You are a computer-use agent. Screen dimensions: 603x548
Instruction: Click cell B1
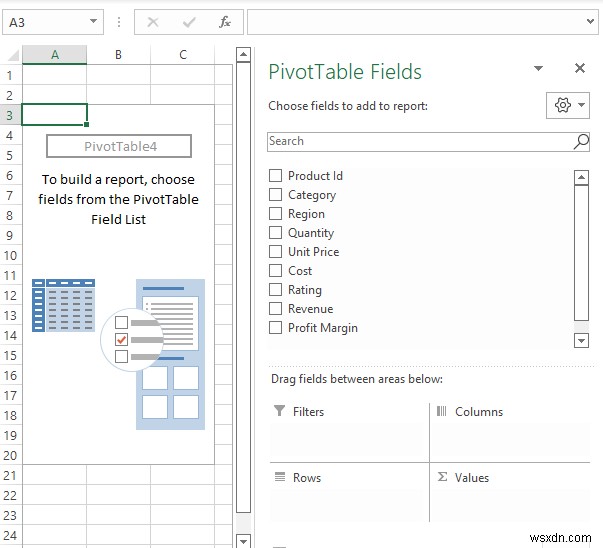click(118, 75)
